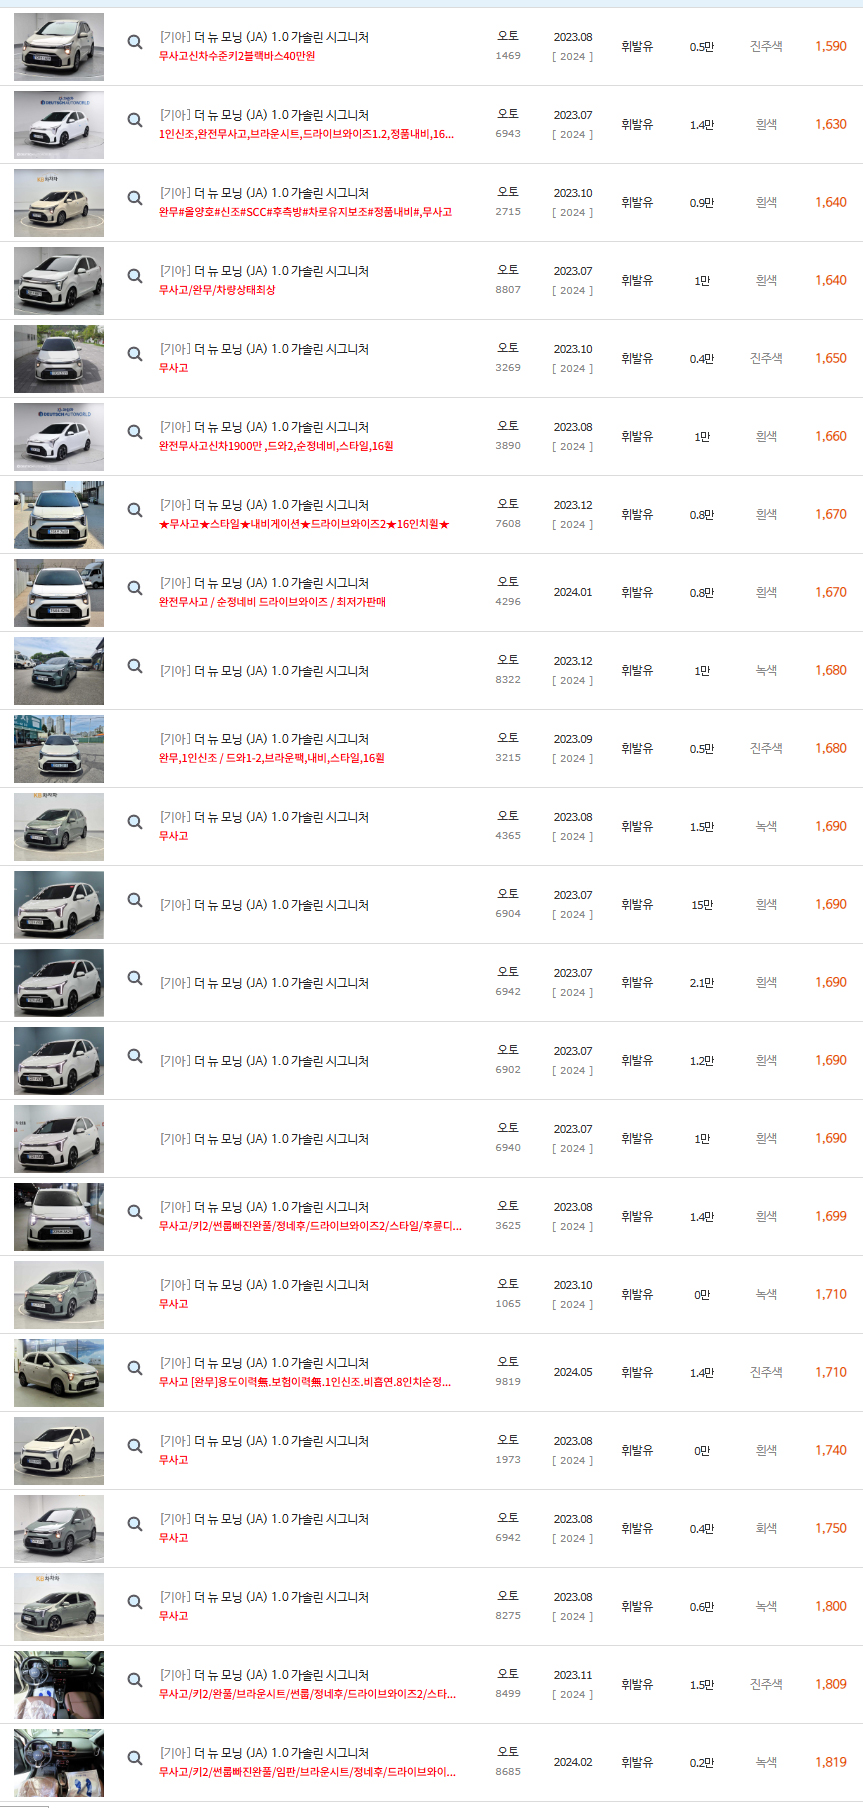Click magnifier icon in the 6904 row
Image resolution: width=863 pixels, height=1808 pixels.
click(x=135, y=900)
